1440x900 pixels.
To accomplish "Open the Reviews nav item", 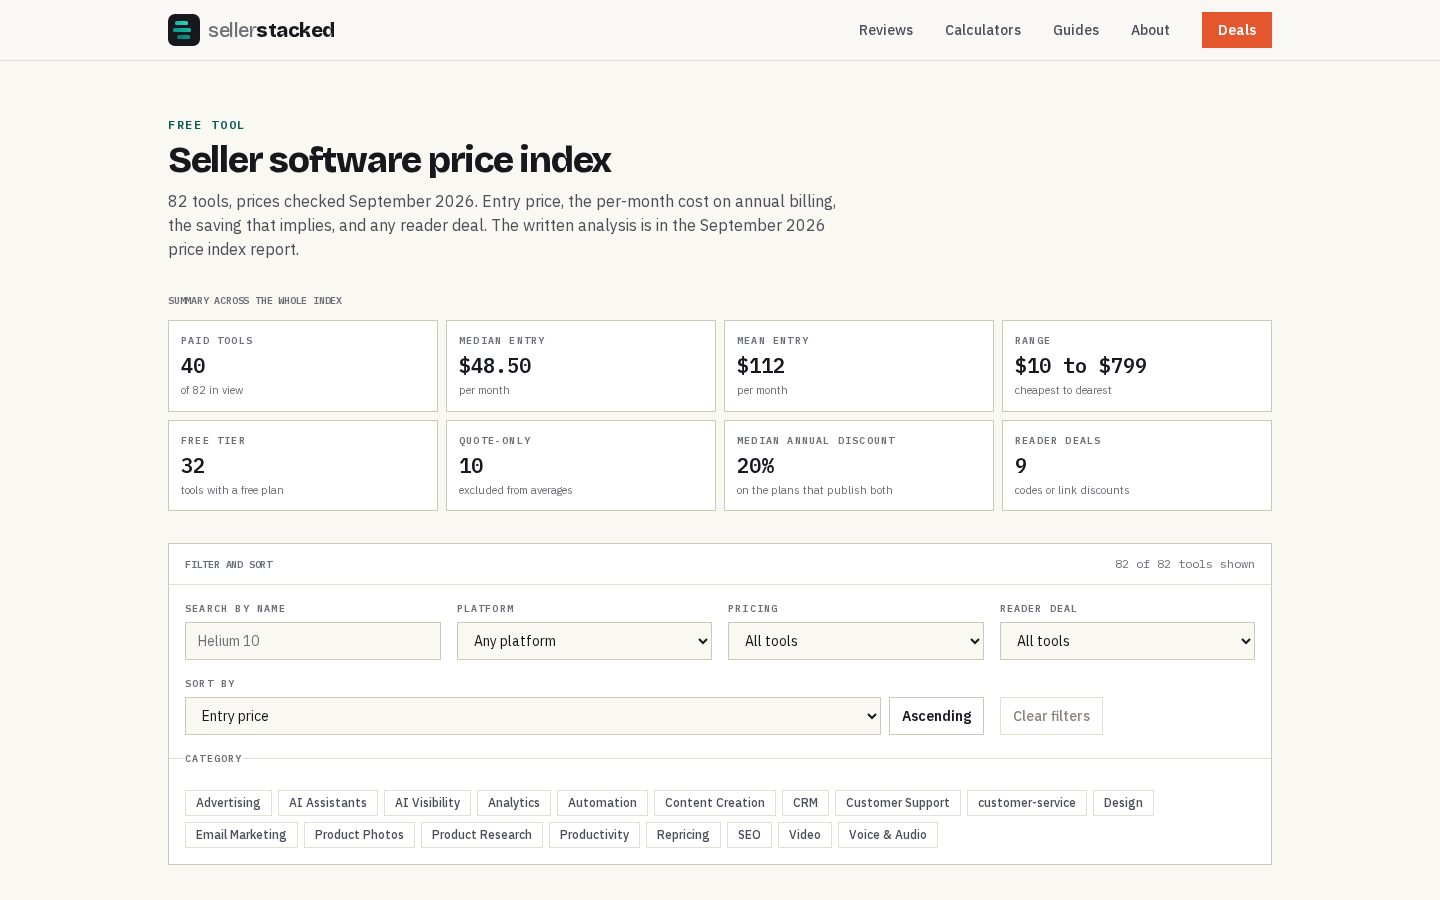I will tap(886, 30).
